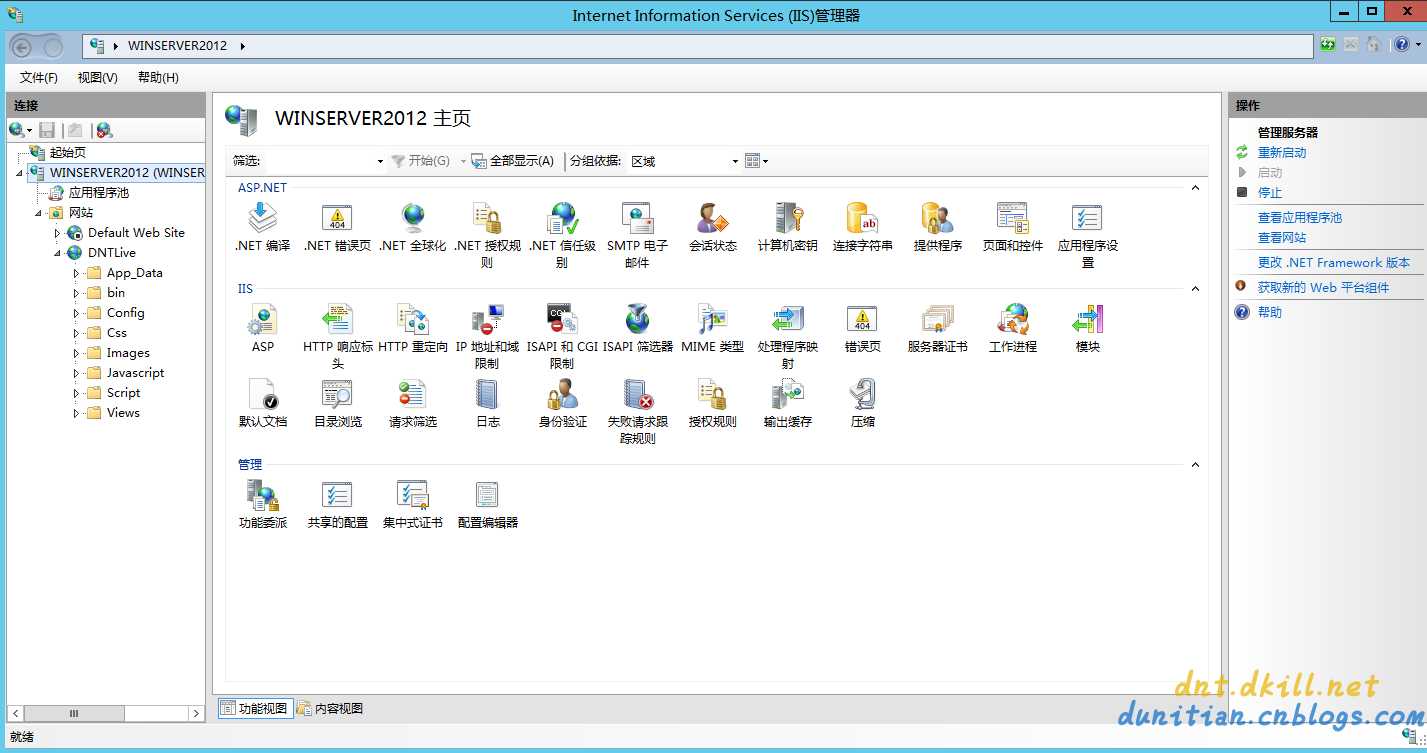The height and width of the screenshot is (753, 1427).
Task: Open the 输出缓存 feature
Action: pyautogui.click(x=788, y=403)
